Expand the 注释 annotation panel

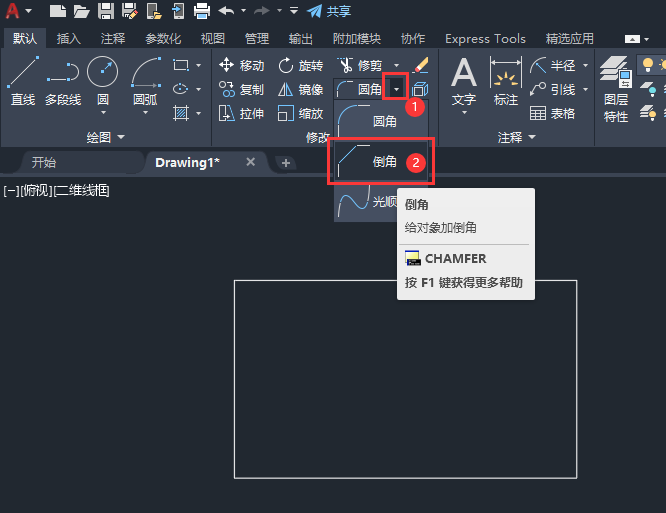click(x=516, y=137)
